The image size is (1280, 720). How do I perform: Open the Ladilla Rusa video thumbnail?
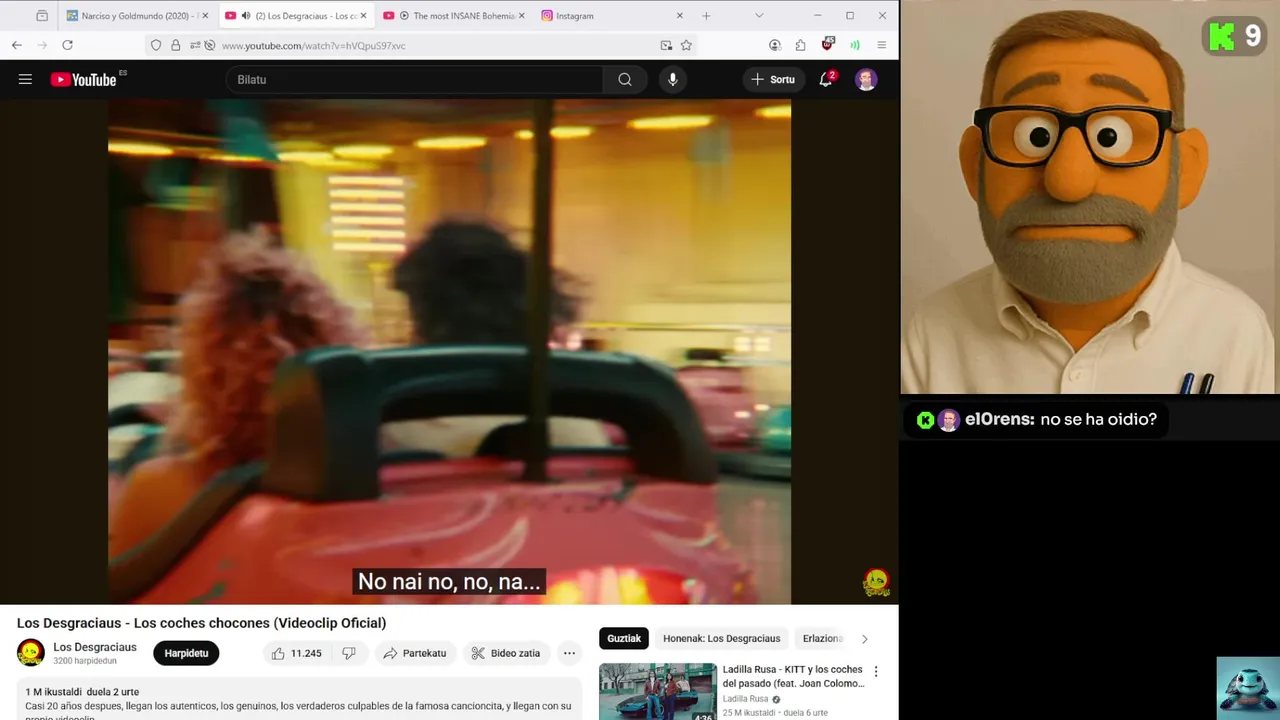tap(658, 692)
